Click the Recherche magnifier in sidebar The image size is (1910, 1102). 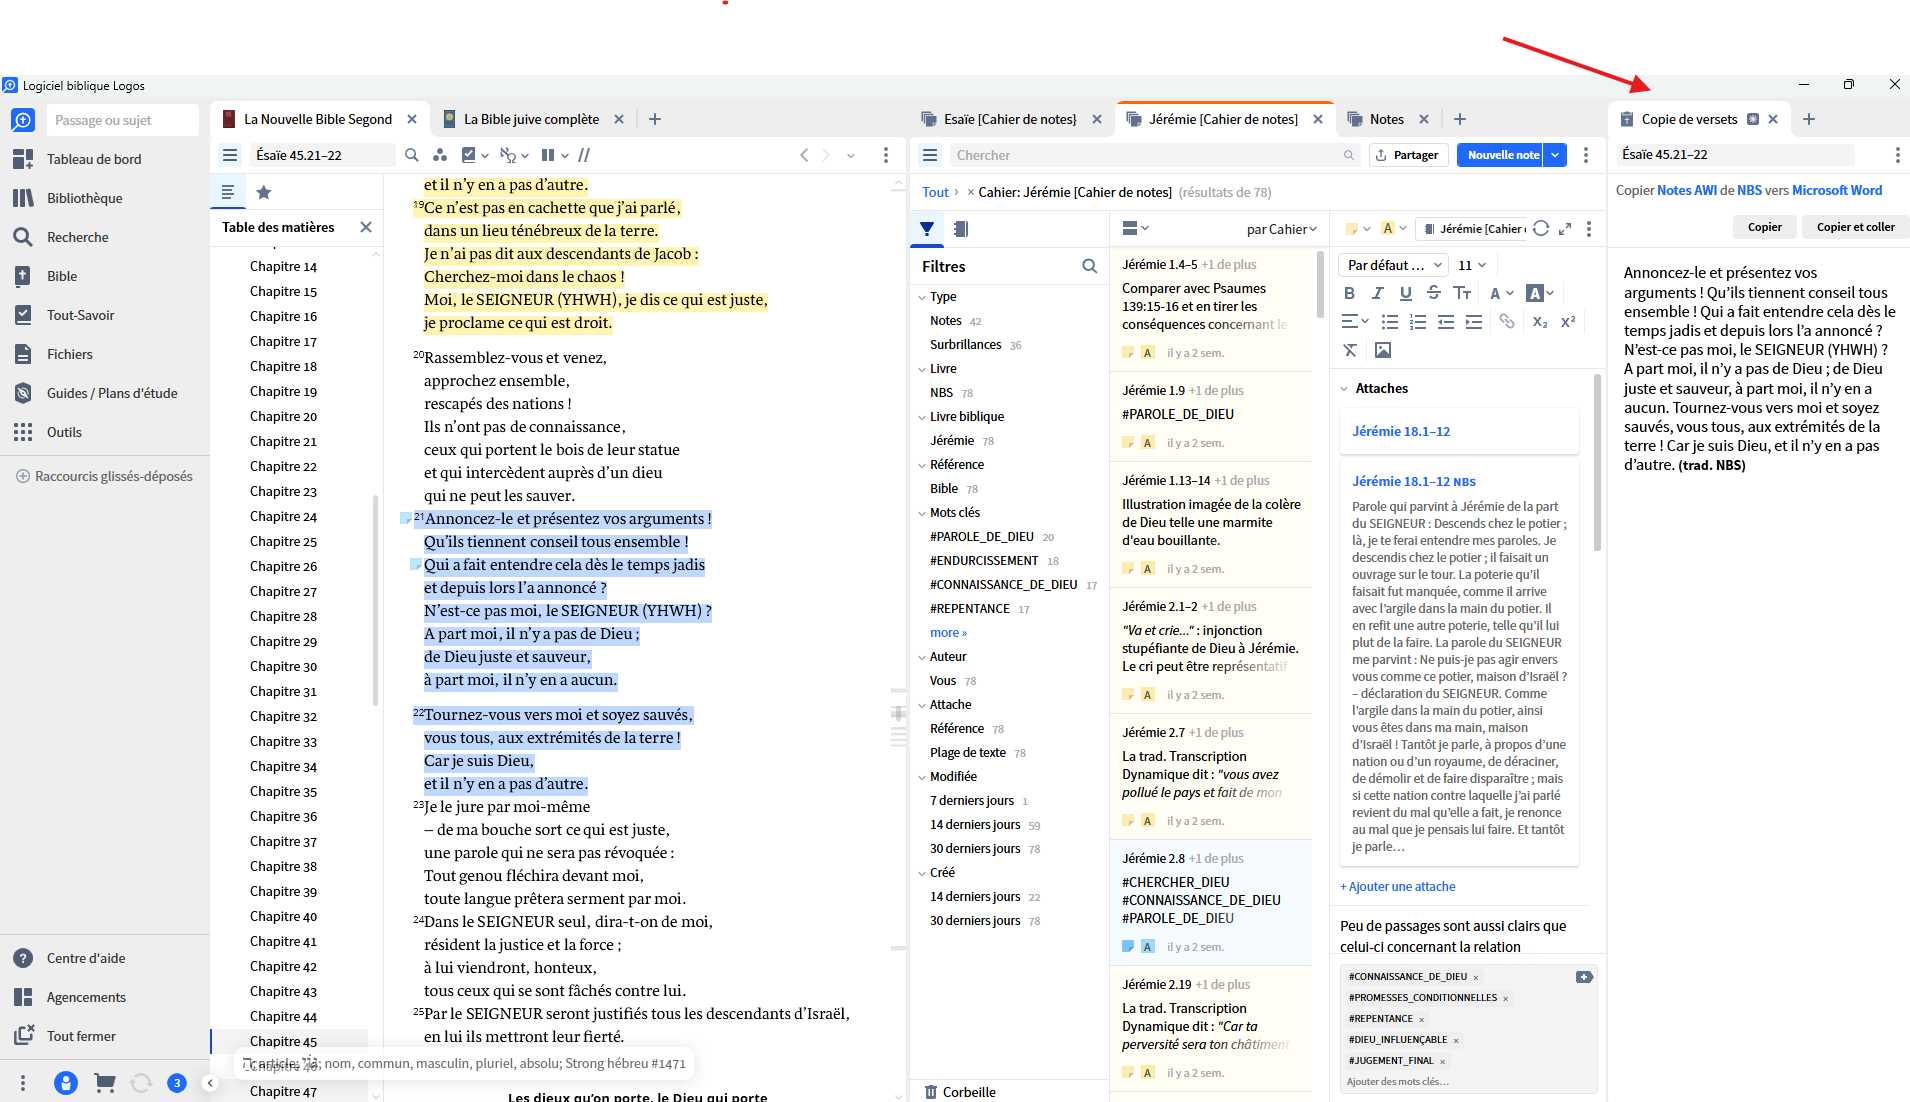point(23,237)
